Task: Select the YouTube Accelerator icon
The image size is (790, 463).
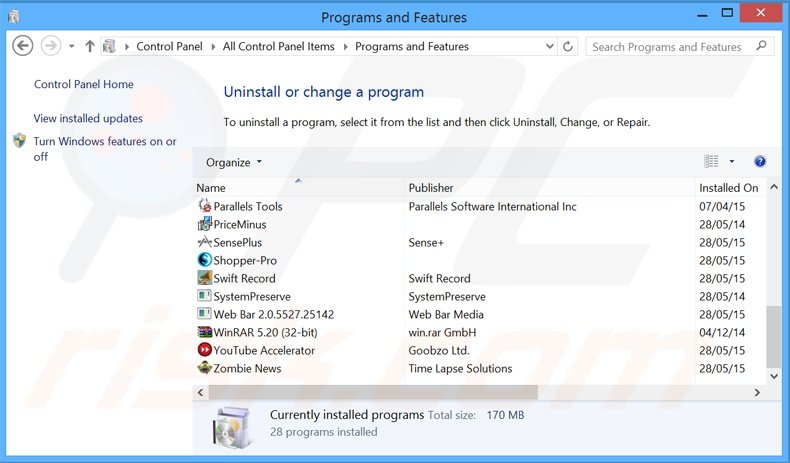Action: pyautogui.click(x=205, y=350)
